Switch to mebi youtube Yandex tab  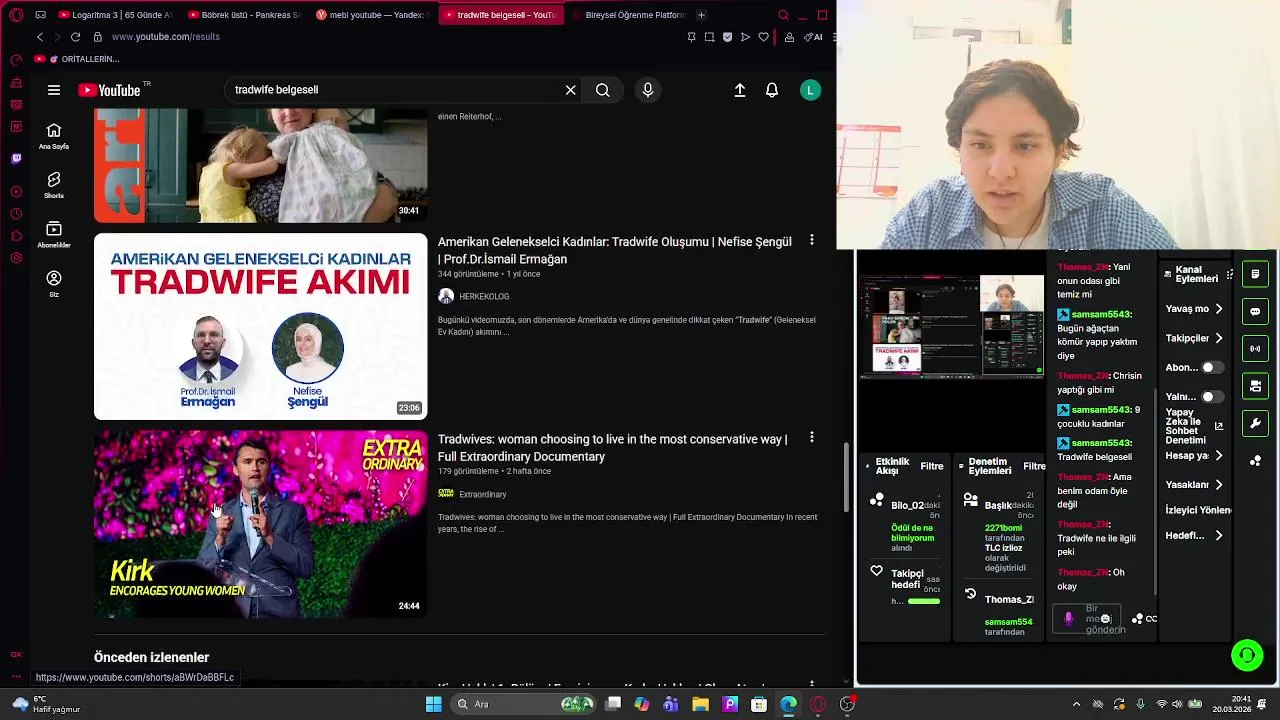tap(371, 15)
